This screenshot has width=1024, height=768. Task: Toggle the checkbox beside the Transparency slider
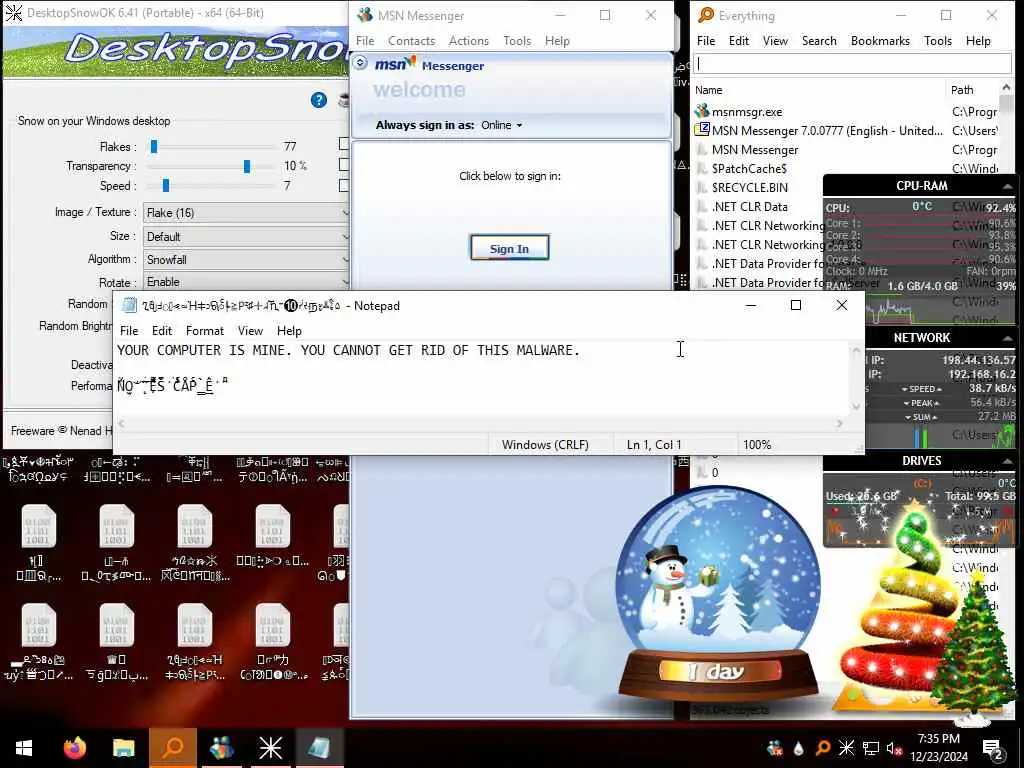pyautogui.click(x=344, y=165)
